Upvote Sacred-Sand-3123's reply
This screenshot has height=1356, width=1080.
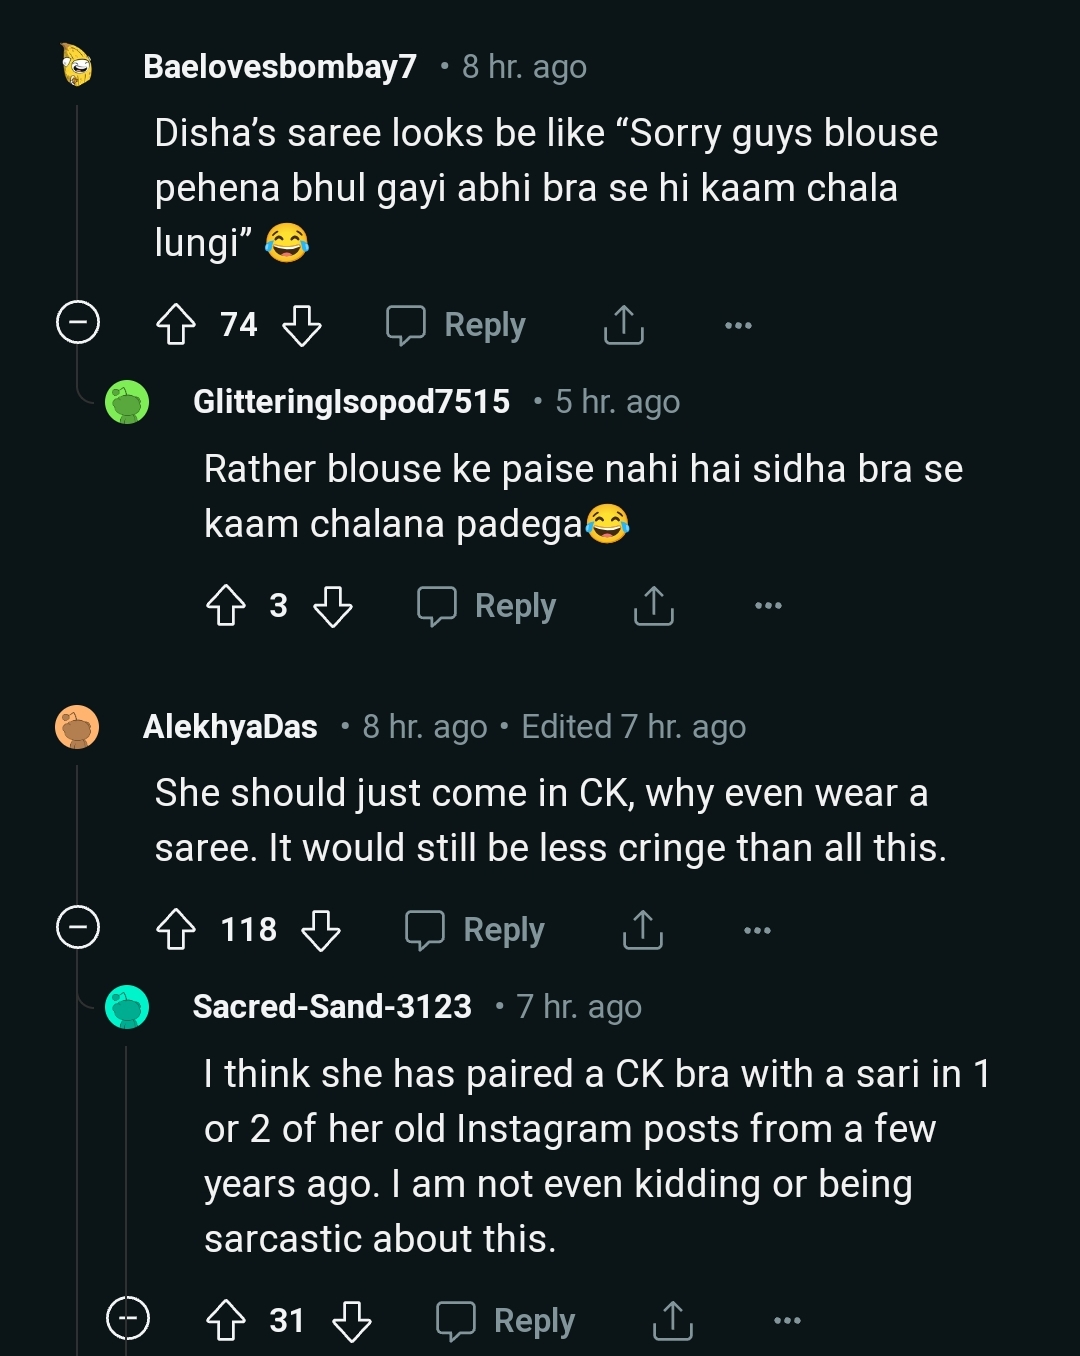(x=225, y=1320)
